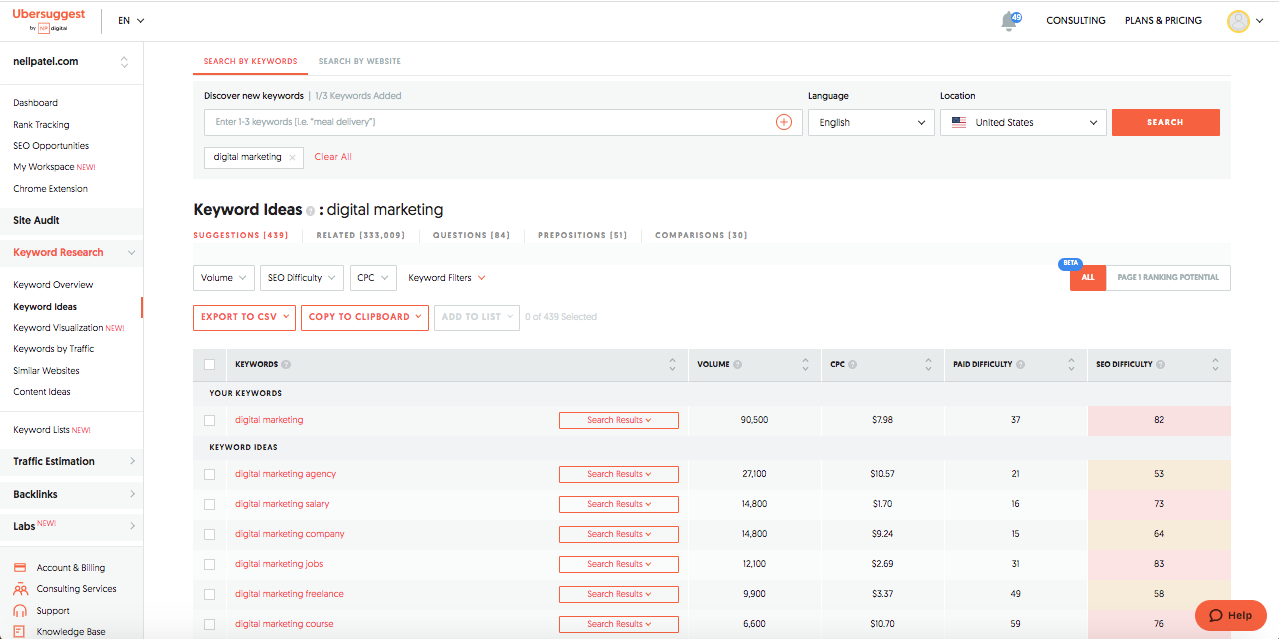The width and height of the screenshot is (1279, 639).
Task: Click the Consulting Services people icon
Action: pos(20,589)
